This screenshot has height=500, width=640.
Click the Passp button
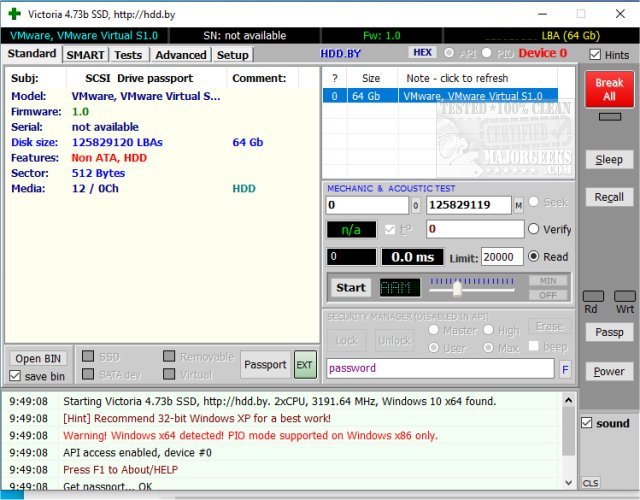pyautogui.click(x=609, y=332)
